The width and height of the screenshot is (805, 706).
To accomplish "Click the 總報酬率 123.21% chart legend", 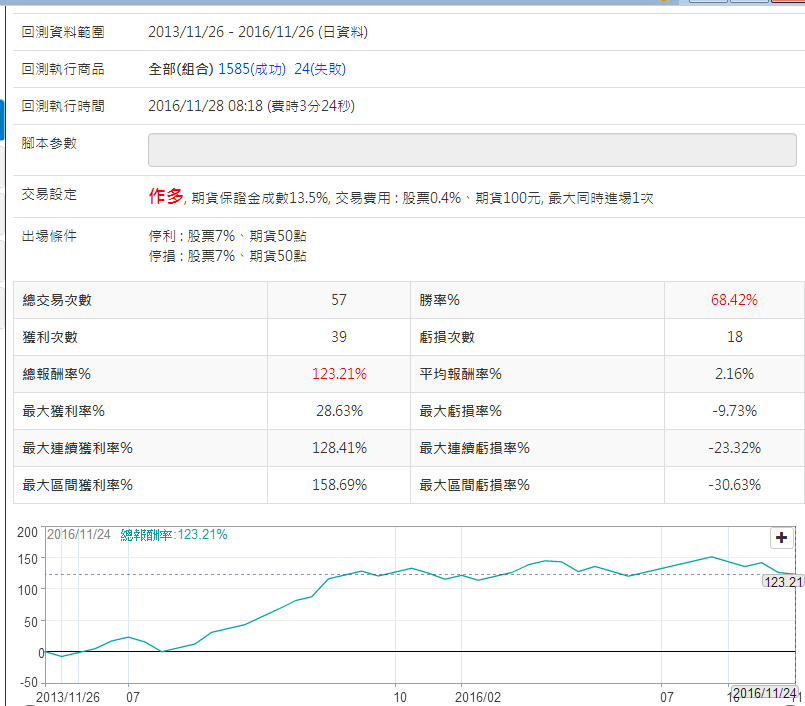I will pos(174,535).
